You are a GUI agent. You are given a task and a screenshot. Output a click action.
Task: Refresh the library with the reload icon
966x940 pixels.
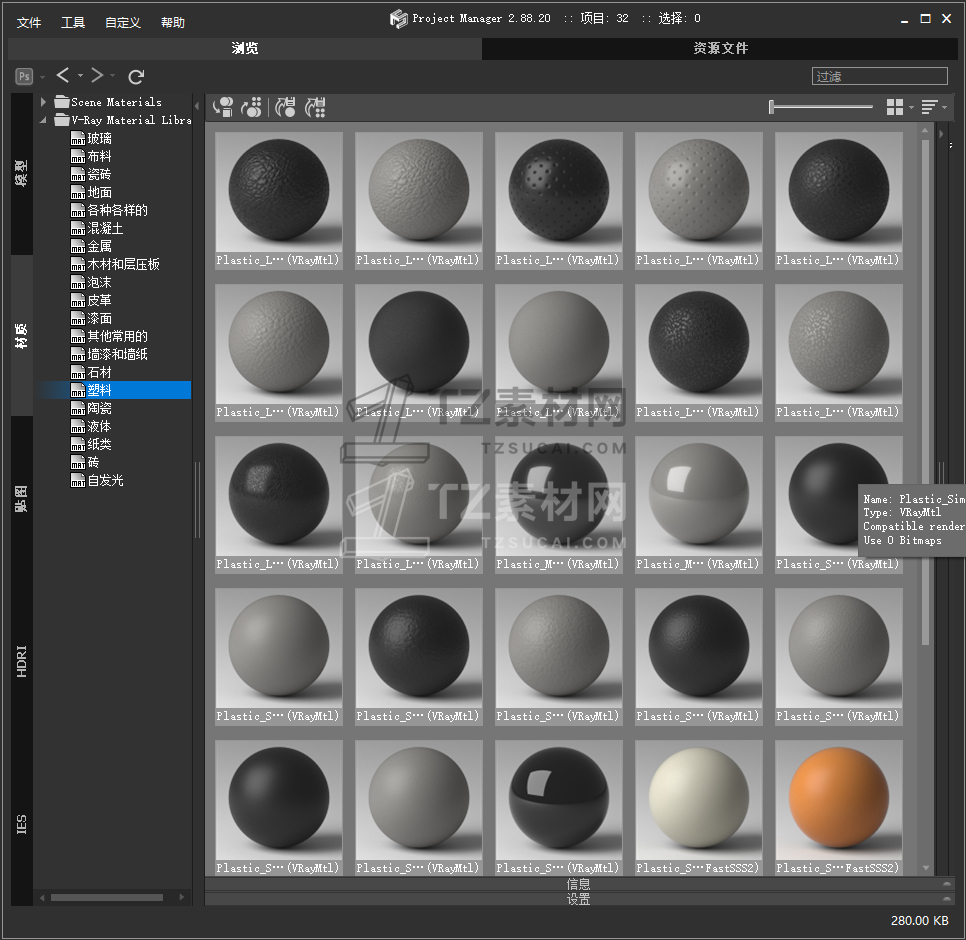(x=137, y=76)
